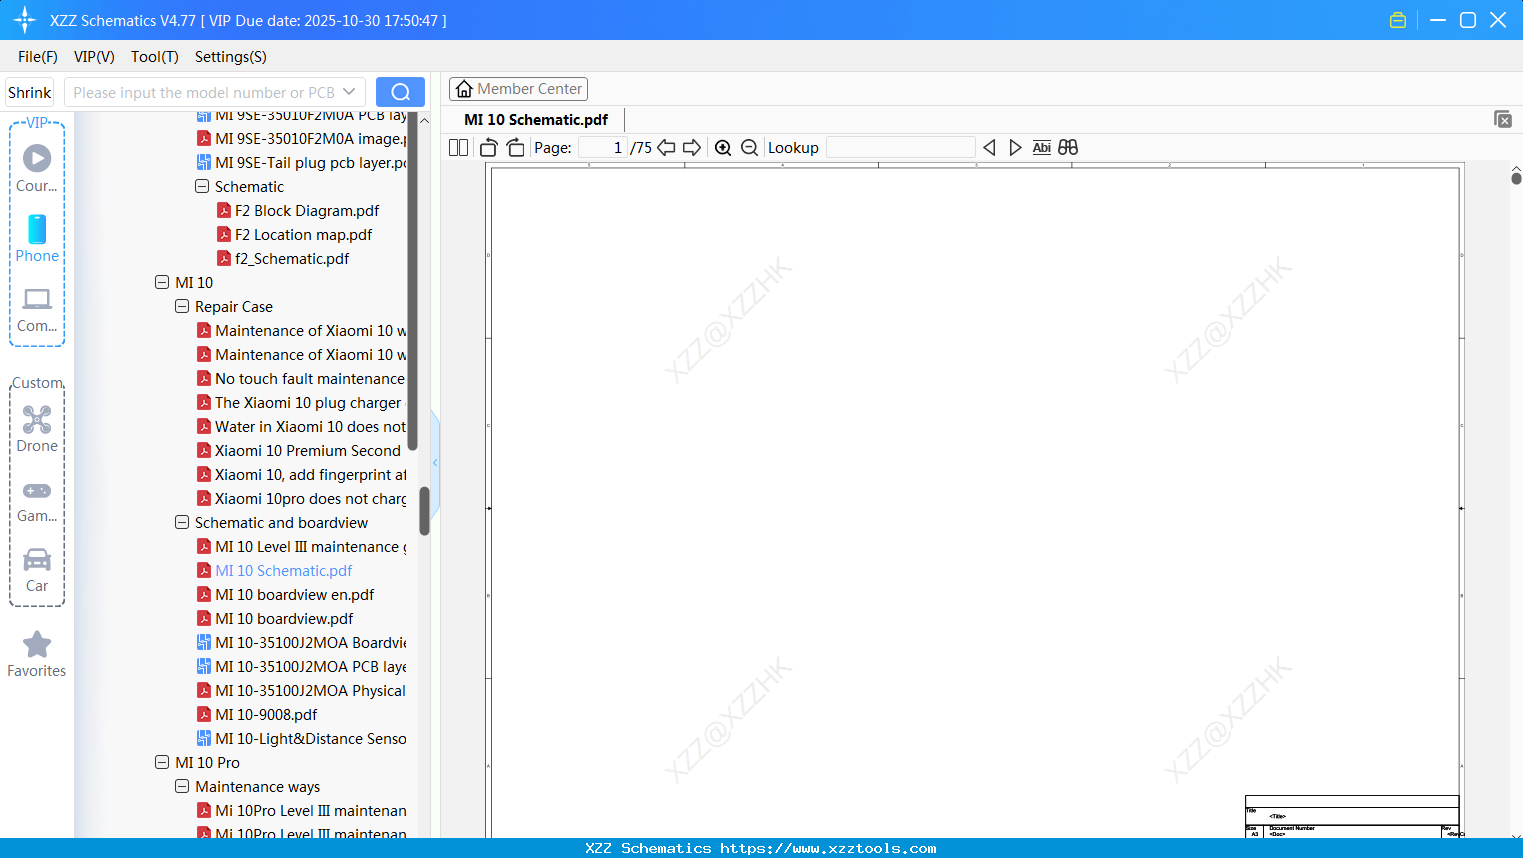Open Favorites
The width and height of the screenshot is (1523, 858).
tap(37, 654)
